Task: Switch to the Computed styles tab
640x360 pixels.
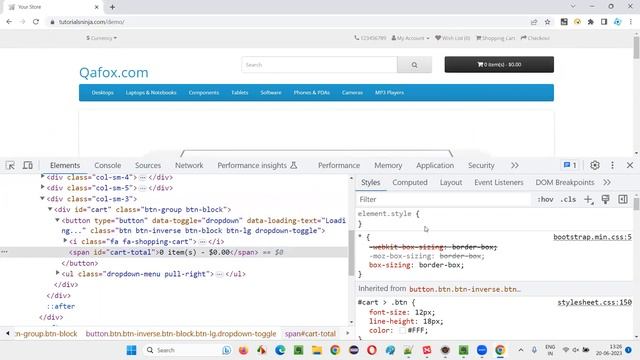Action: pos(410,182)
